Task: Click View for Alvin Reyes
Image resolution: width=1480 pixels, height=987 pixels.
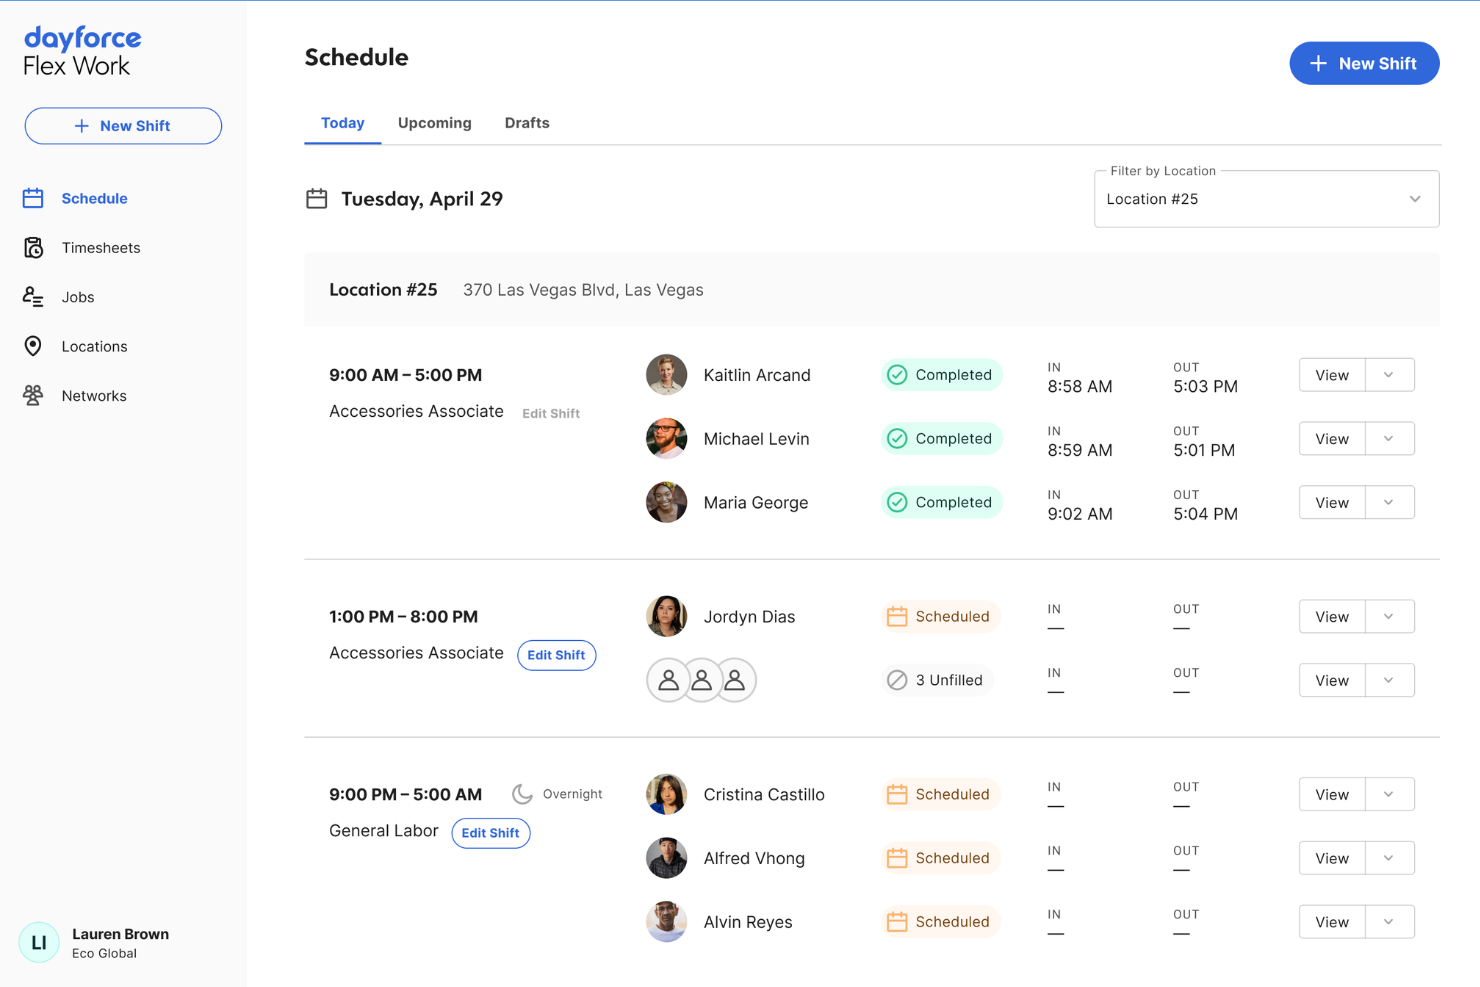Action: pyautogui.click(x=1332, y=922)
